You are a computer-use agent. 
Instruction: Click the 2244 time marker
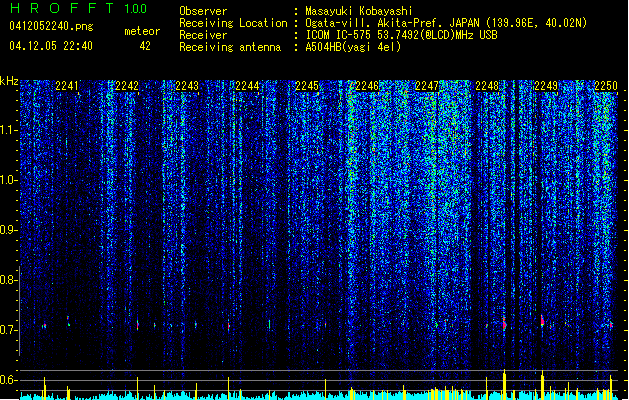[247, 86]
